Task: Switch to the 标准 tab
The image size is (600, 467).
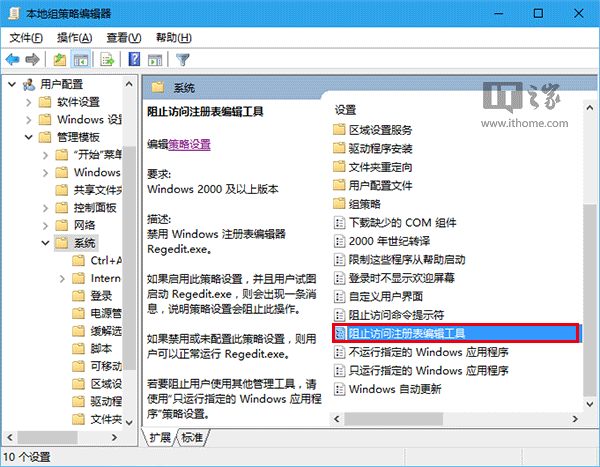Action: pyautogui.click(x=192, y=438)
